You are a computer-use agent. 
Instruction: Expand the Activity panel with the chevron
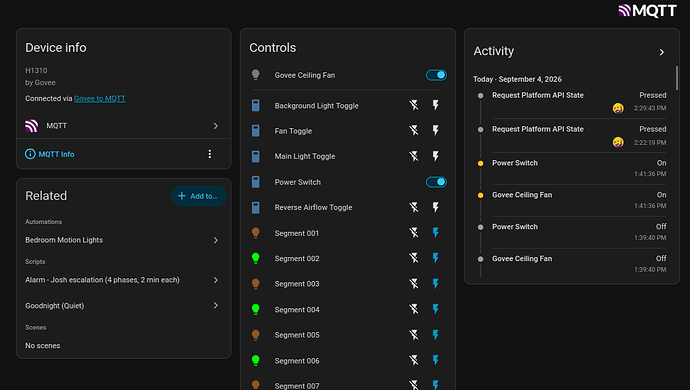[661, 52]
